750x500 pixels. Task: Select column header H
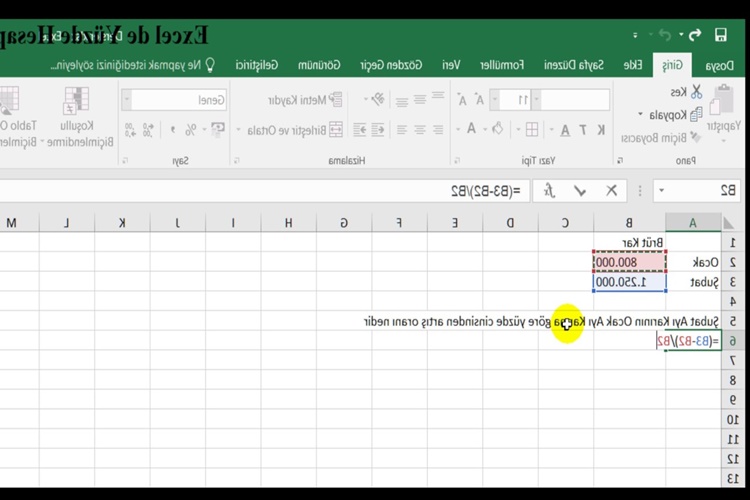288,222
